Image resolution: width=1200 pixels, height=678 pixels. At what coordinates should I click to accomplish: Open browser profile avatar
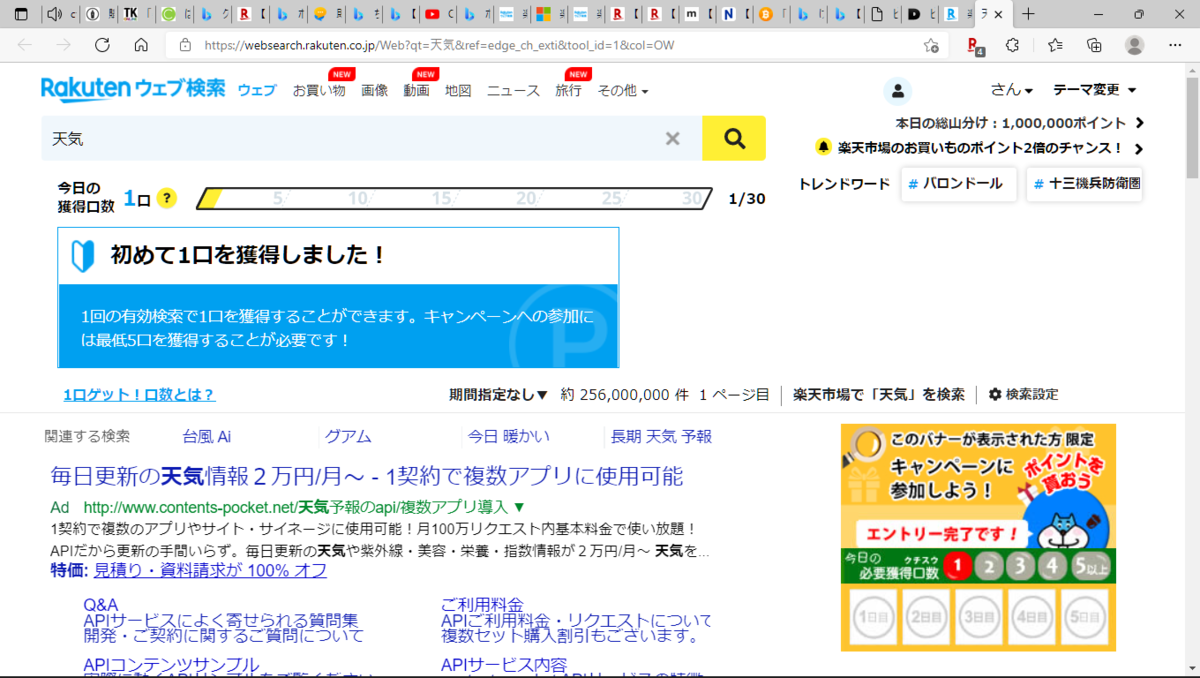1134,45
